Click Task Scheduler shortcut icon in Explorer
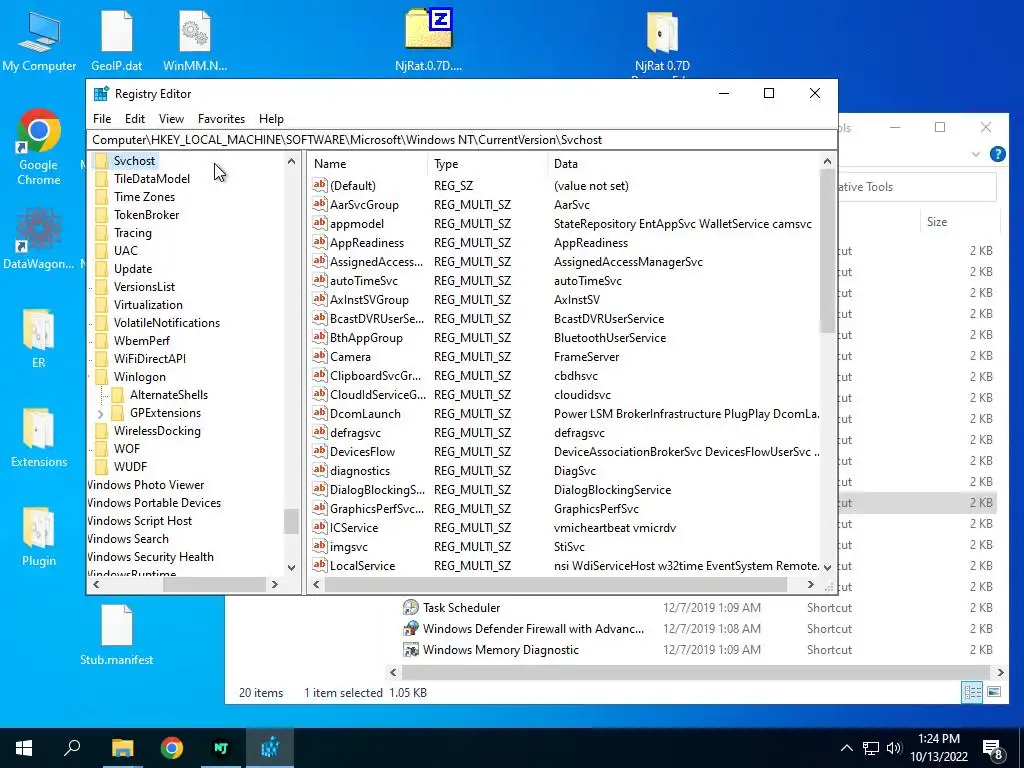This screenshot has height=768, width=1024. click(x=411, y=607)
